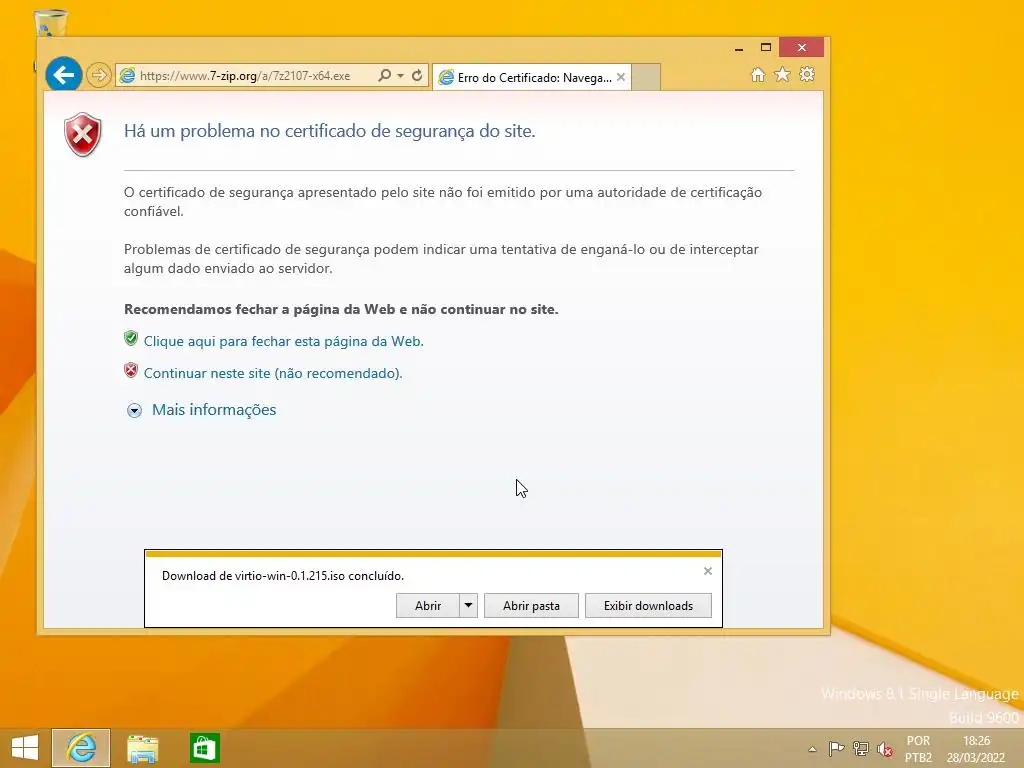Click the POR PTB2 language indicator
This screenshot has width=1024, height=768.
918,749
